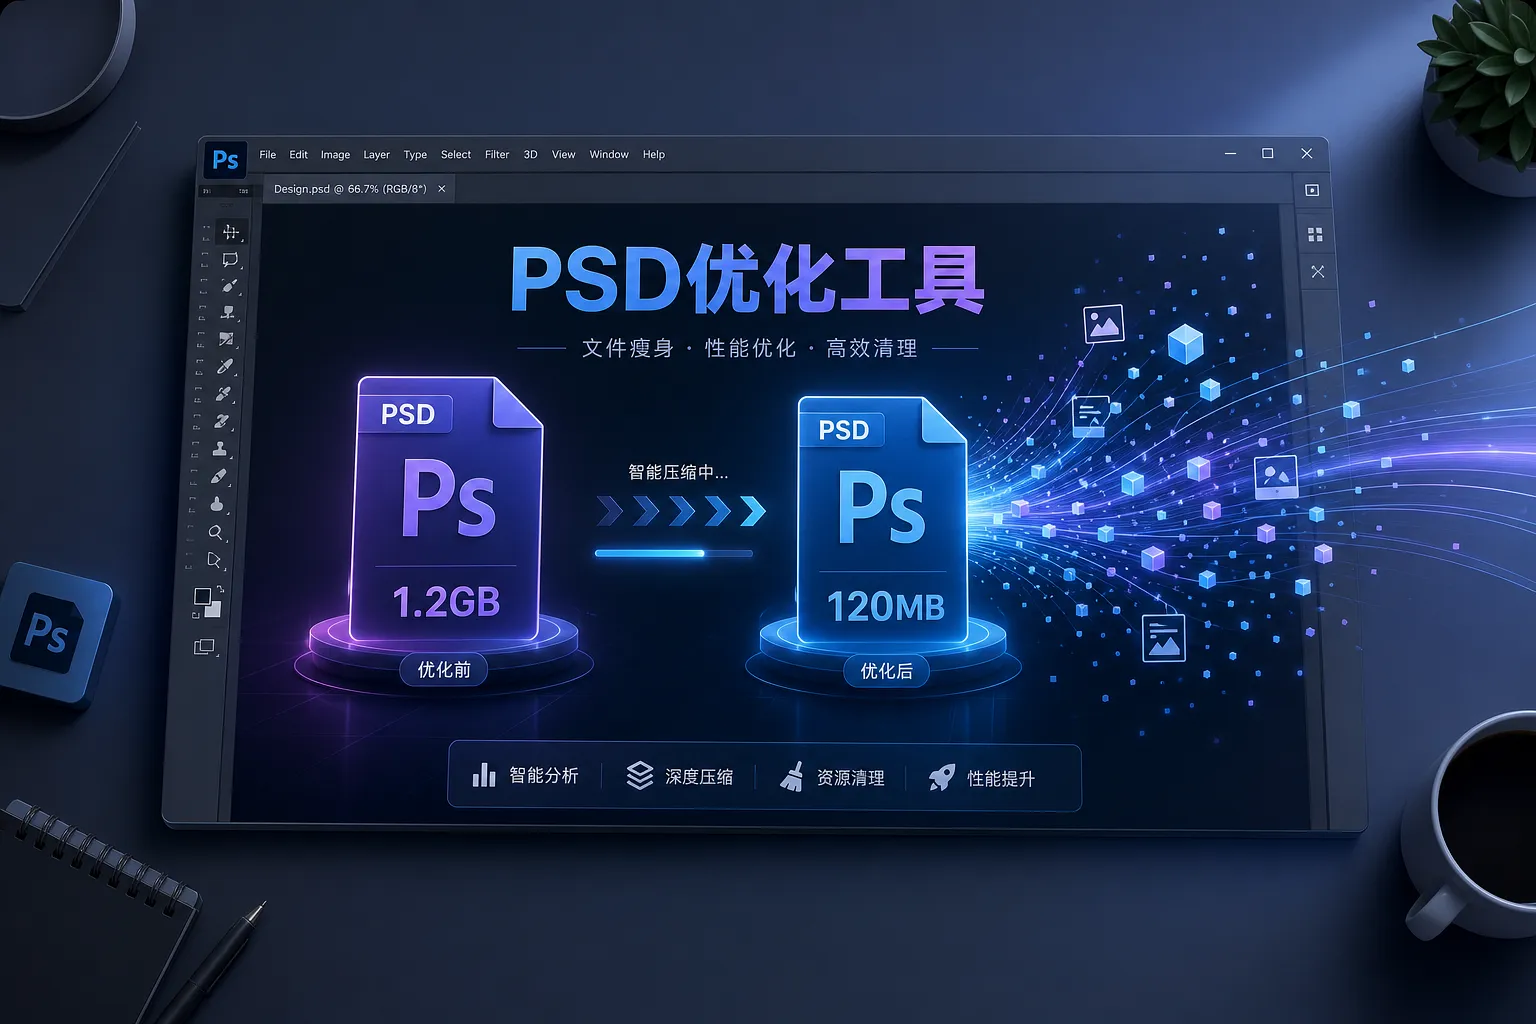
Task: Open the Layer menu
Action: 376,155
